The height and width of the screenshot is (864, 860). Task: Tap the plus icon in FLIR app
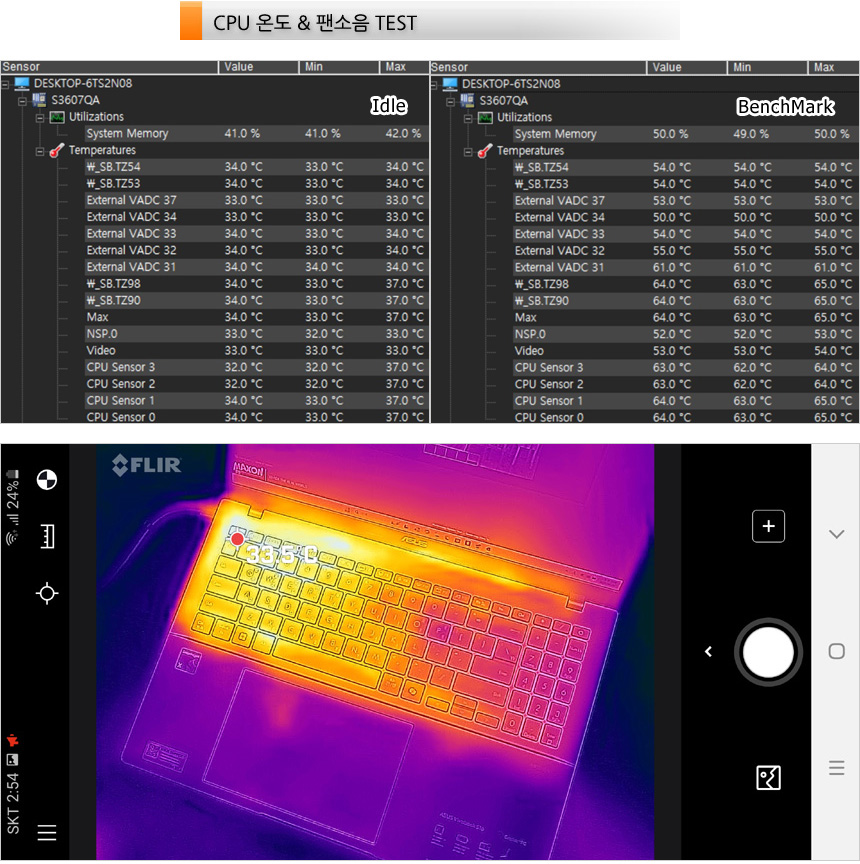click(768, 526)
